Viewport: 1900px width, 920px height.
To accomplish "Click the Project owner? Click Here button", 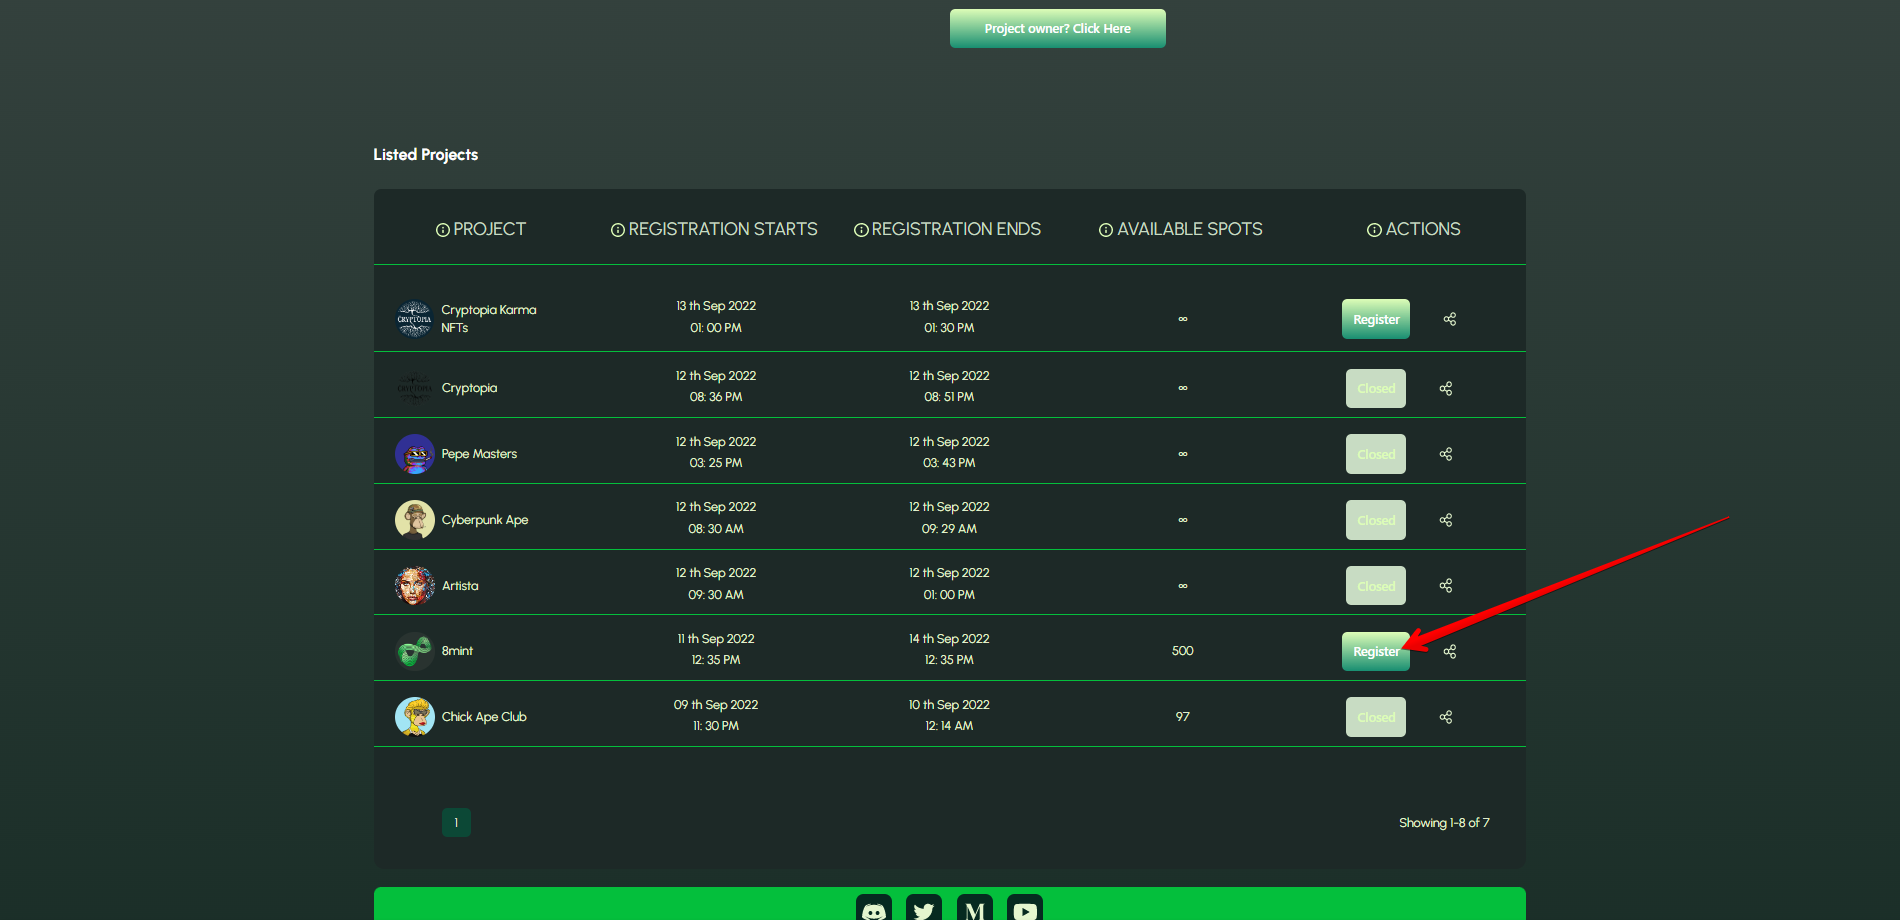I will point(1057,28).
